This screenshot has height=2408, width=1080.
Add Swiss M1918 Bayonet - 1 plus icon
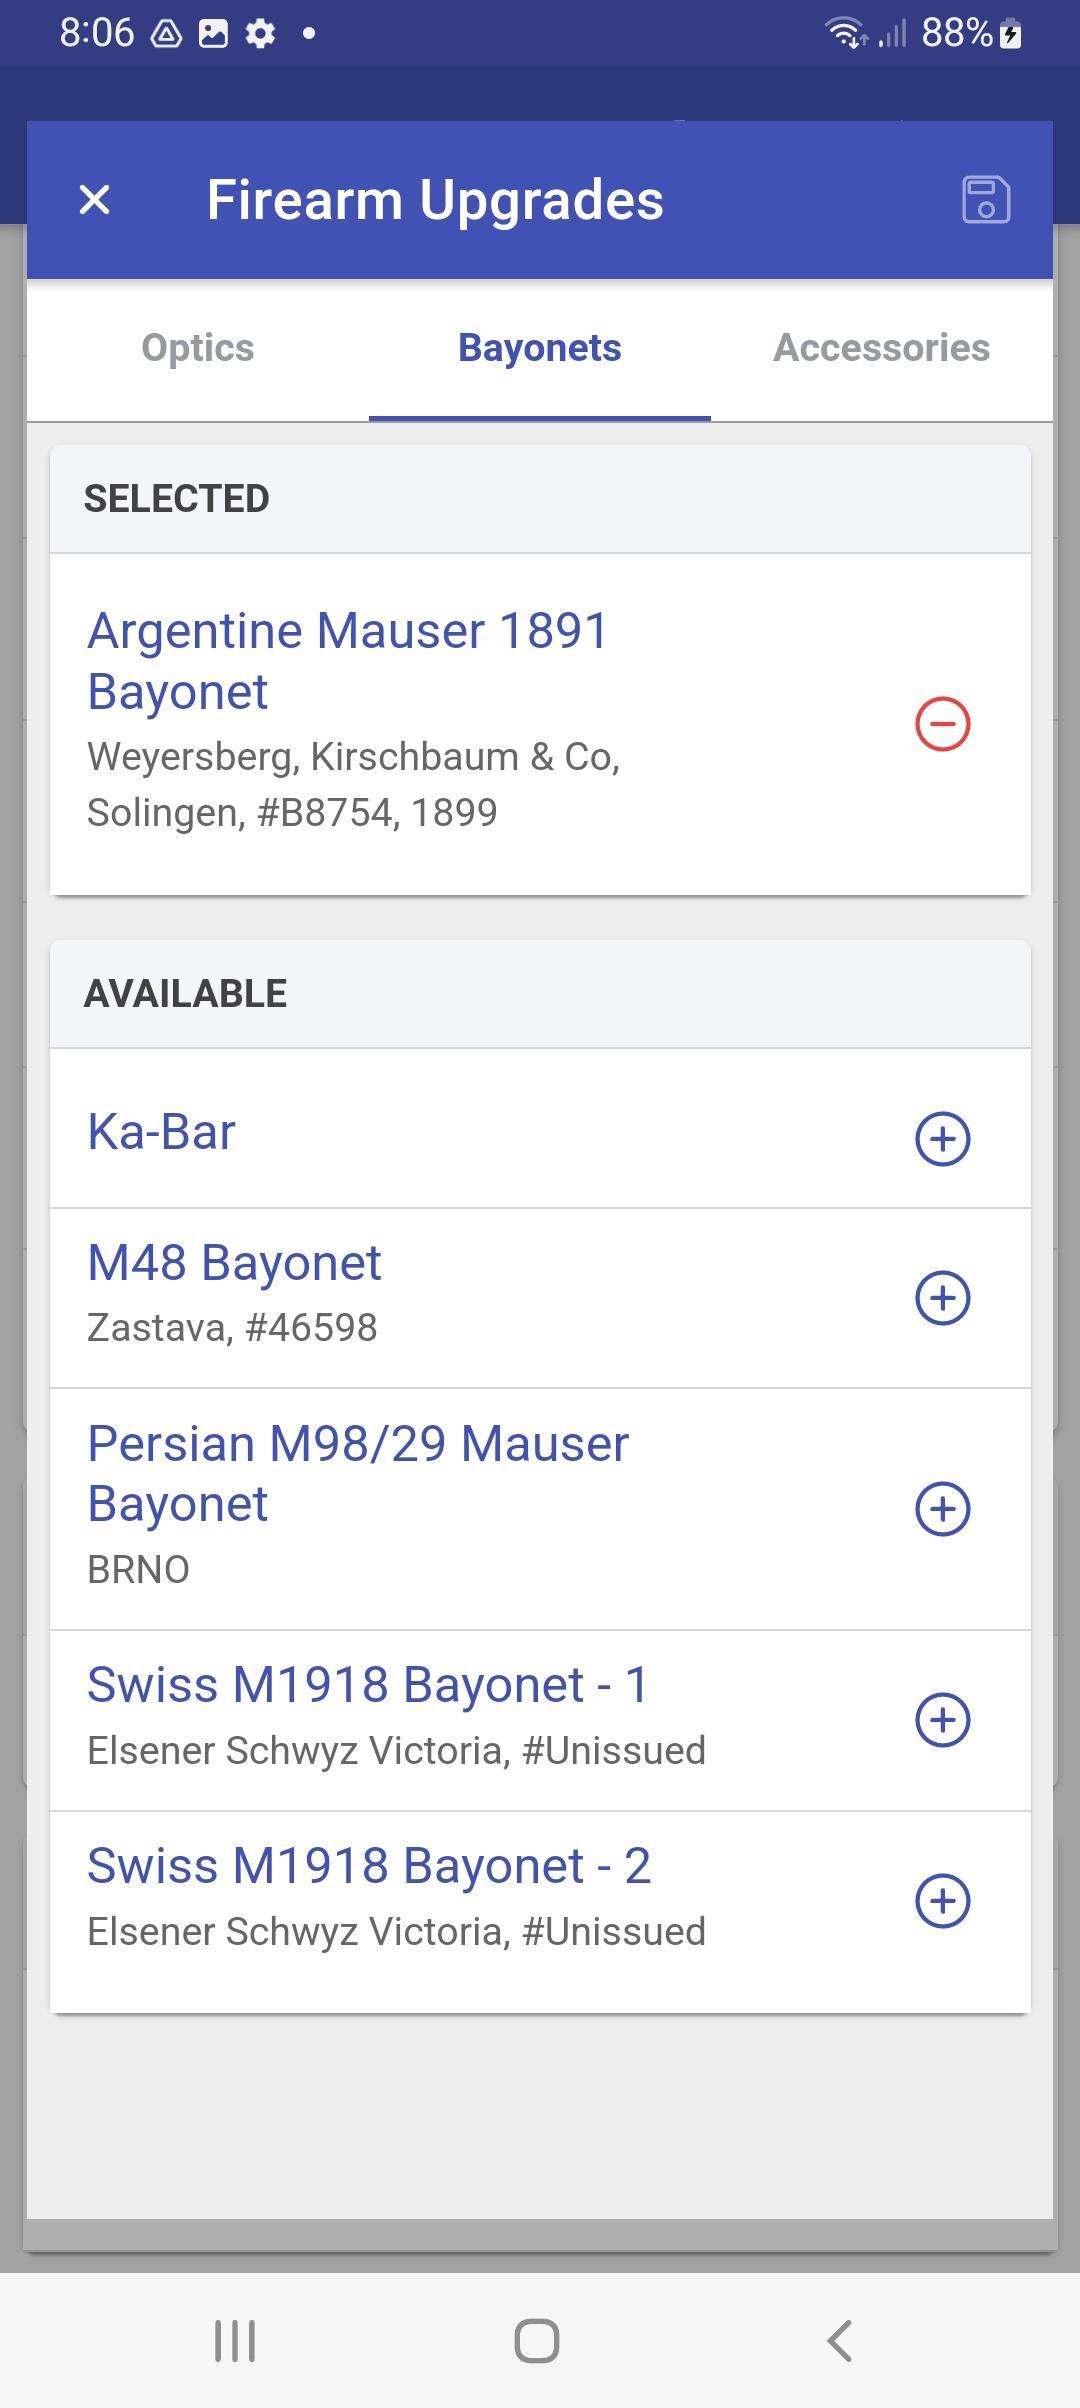[x=943, y=1720]
